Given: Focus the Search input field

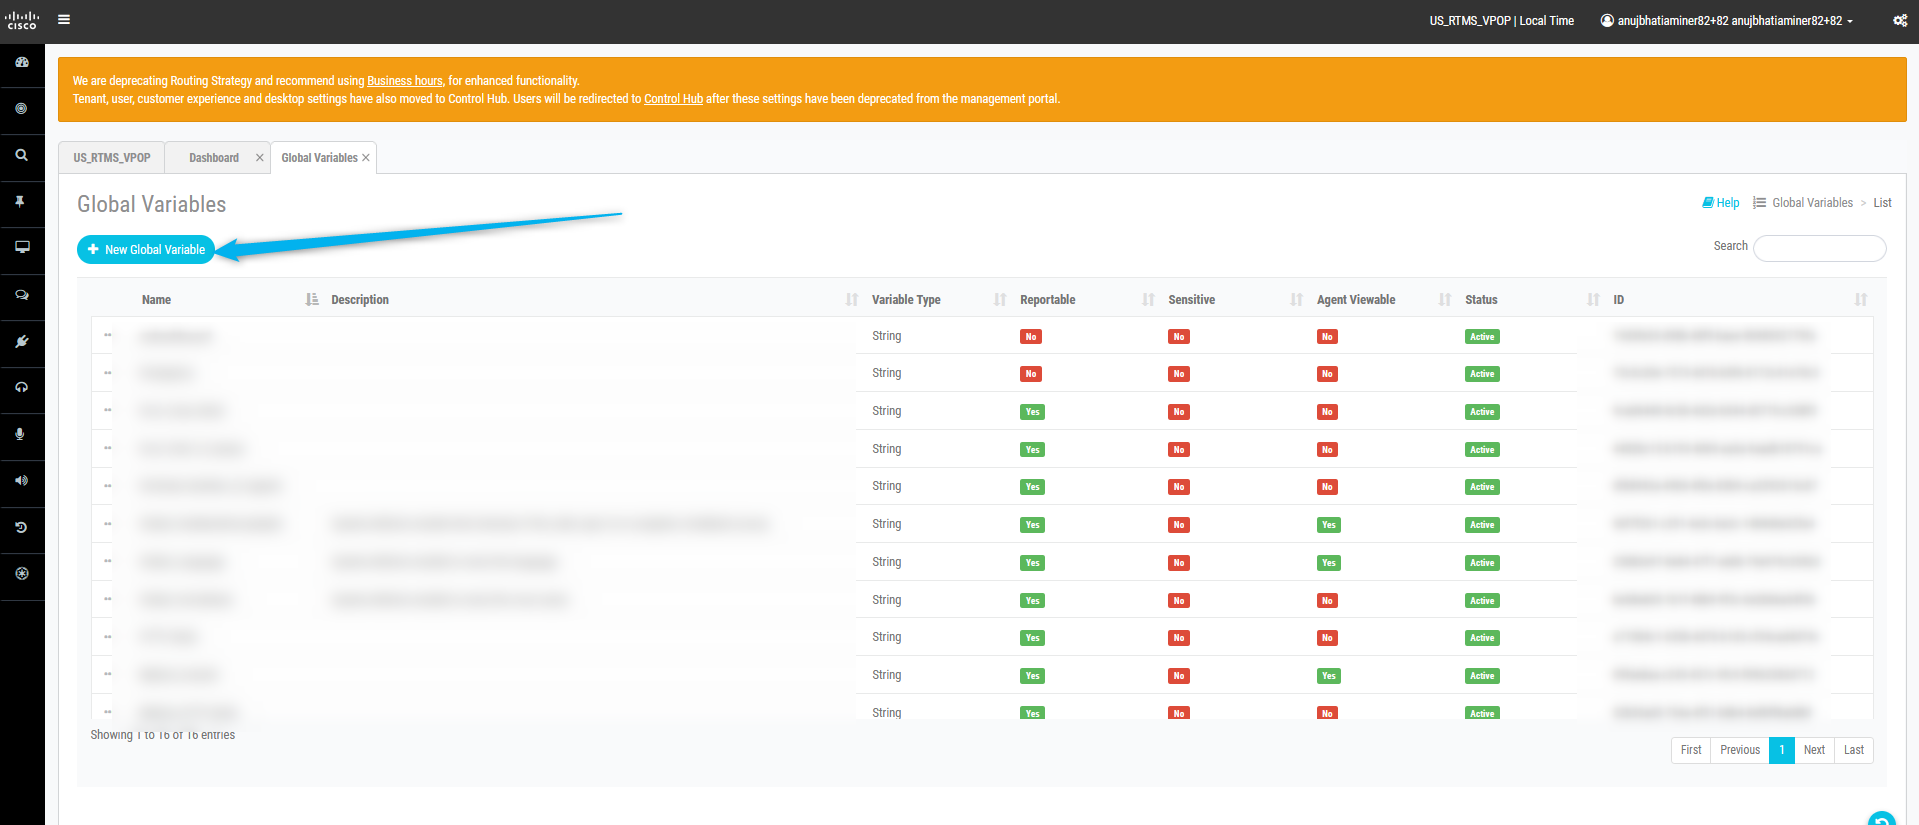Looking at the screenshot, I should [x=1820, y=248].
